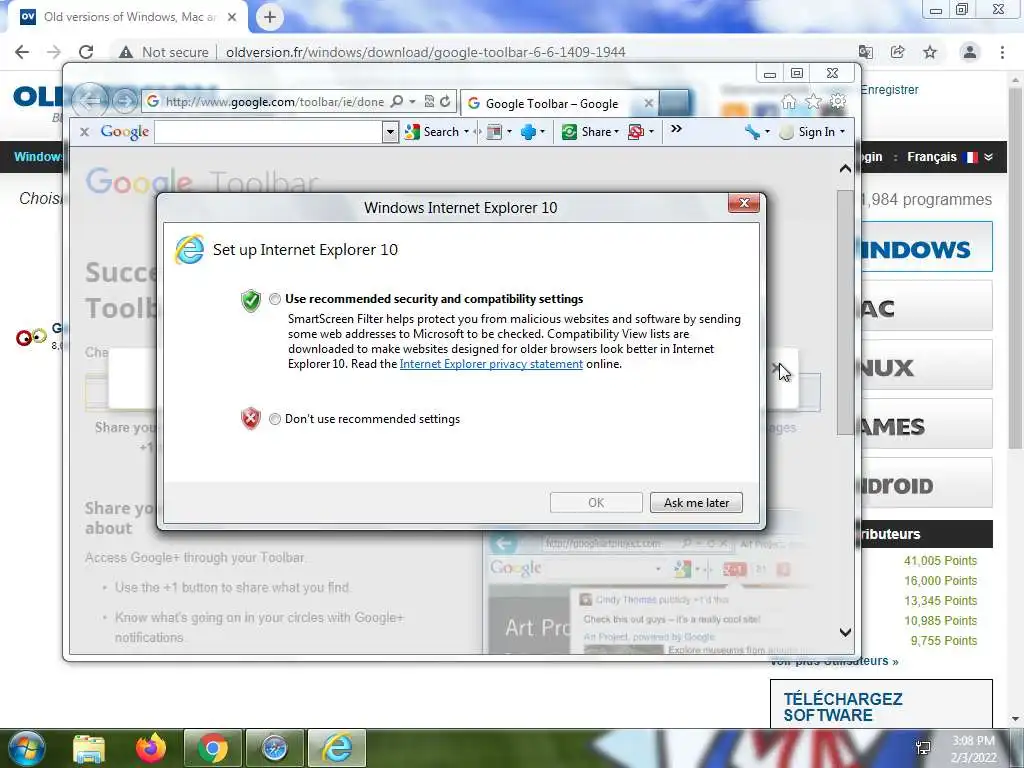1024x768 pixels.
Task: Click the Ask me later button
Action: [x=696, y=503]
